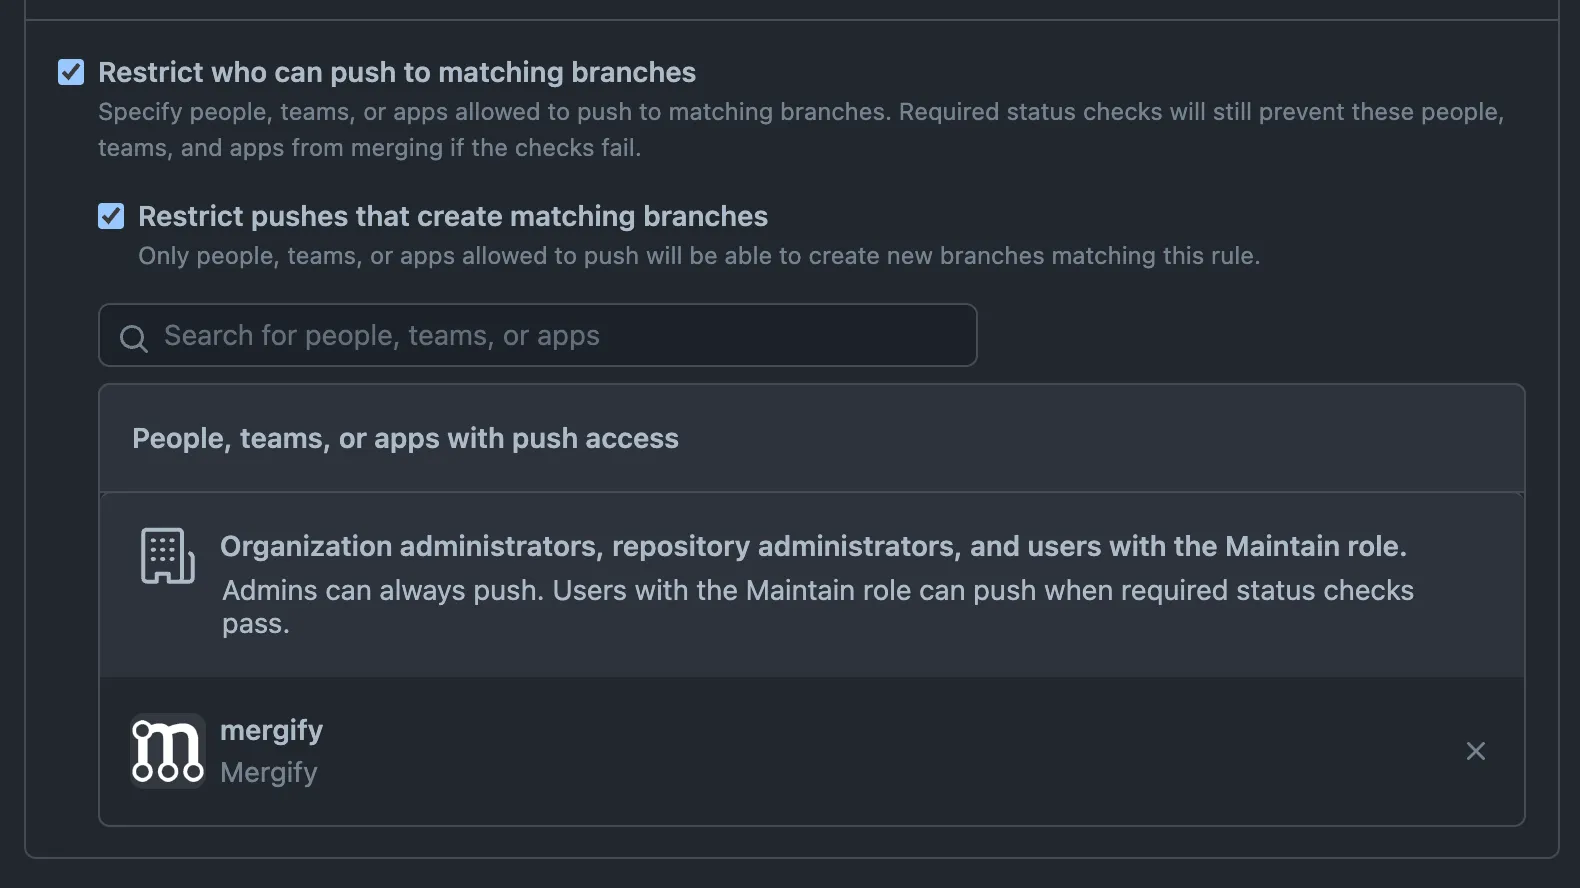Click inside the Search for people, teams, or apps field
The width and height of the screenshot is (1580, 888).
pos(537,335)
